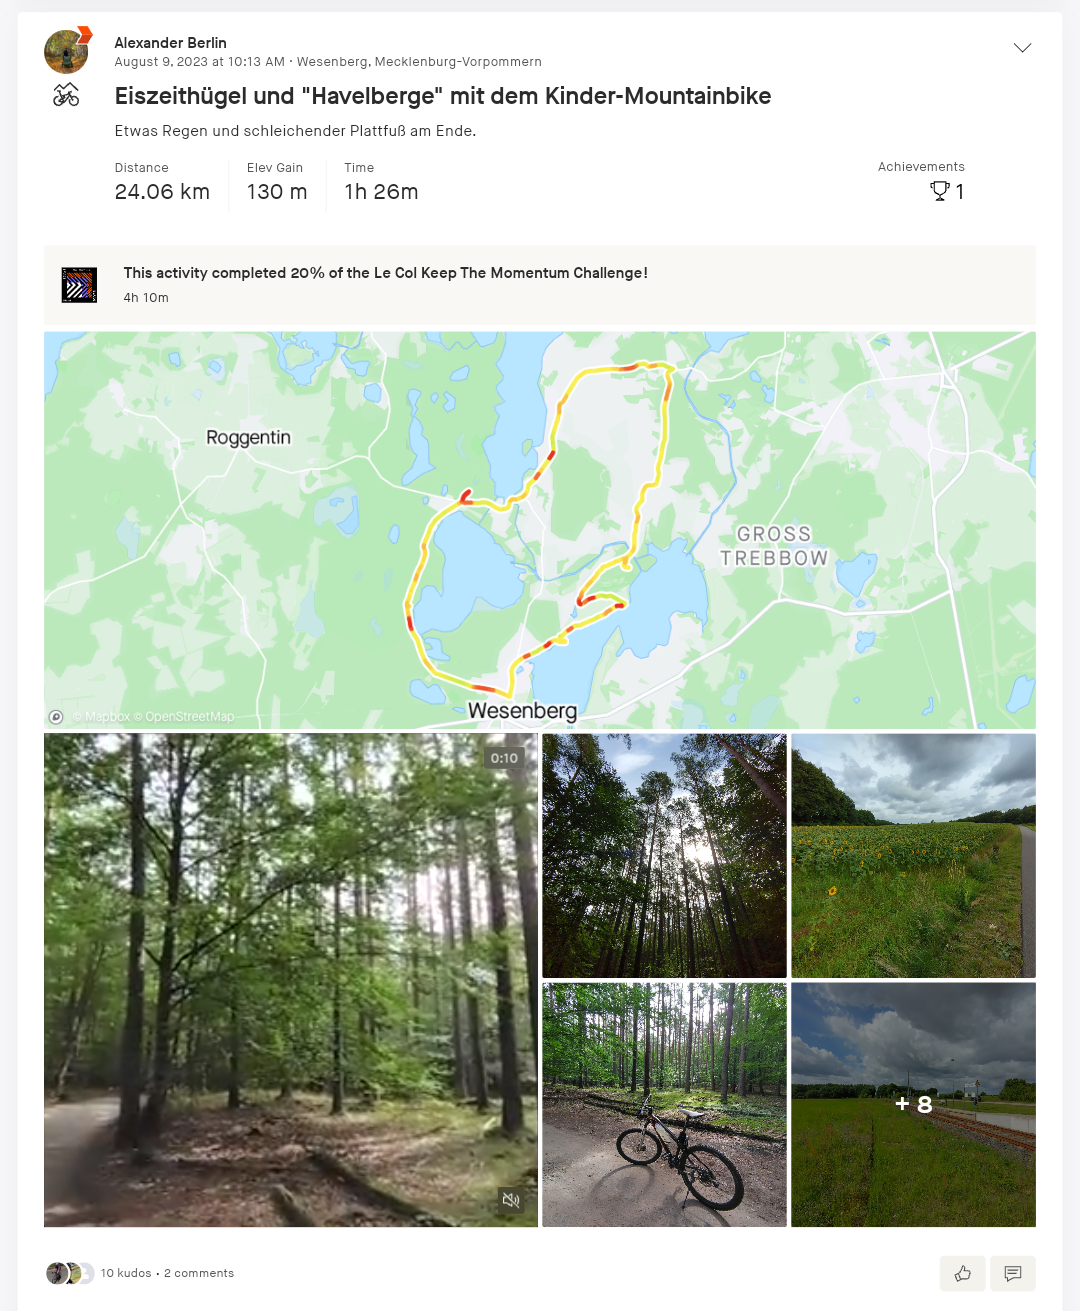Open the activity title Eiszeithügel und Havelberge
The width and height of the screenshot is (1080, 1311).
tap(443, 96)
